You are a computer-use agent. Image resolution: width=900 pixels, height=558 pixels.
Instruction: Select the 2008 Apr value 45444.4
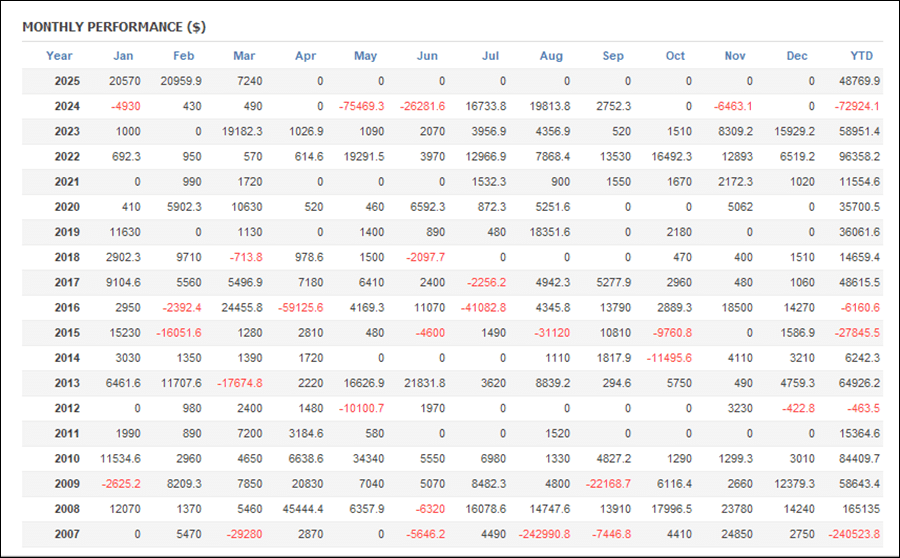(302, 509)
